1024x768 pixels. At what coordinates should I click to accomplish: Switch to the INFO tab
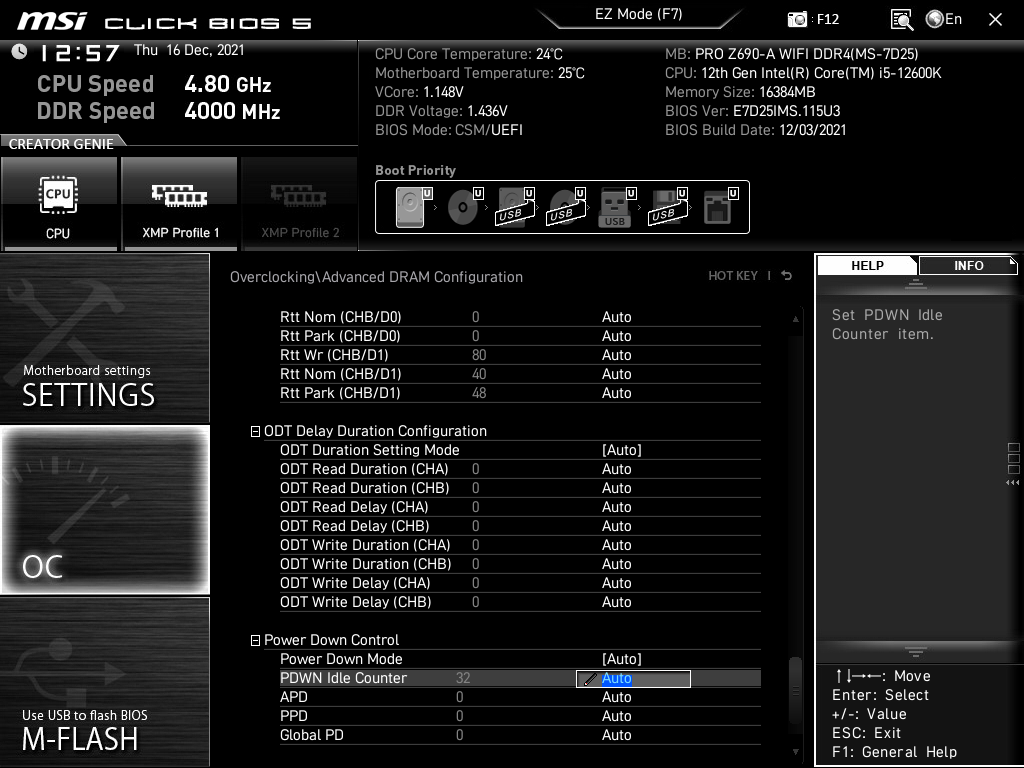(x=968, y=265)
